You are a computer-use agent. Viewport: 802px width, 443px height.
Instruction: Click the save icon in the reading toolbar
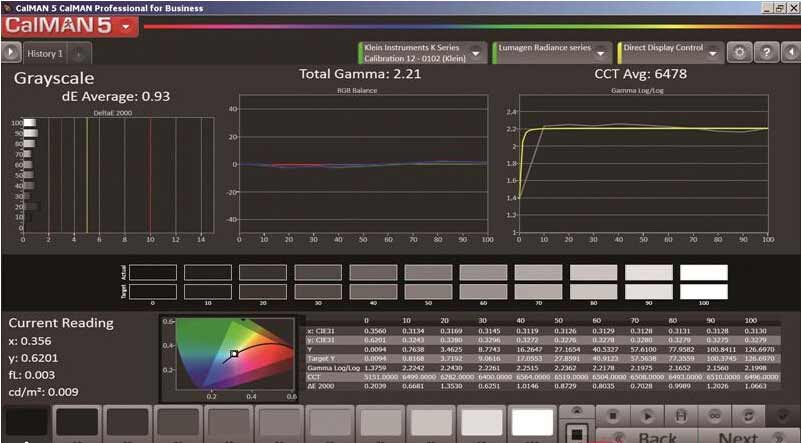point(680,414)
